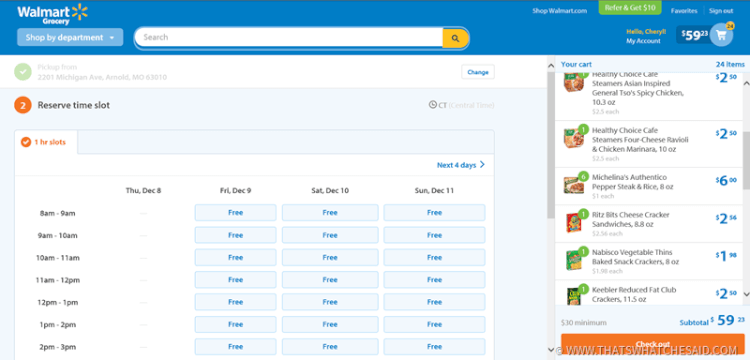Click the Walmart Grocery logo
Image resolution: width=750 pixels, height=360 pixels.
[x=53, y=14]
